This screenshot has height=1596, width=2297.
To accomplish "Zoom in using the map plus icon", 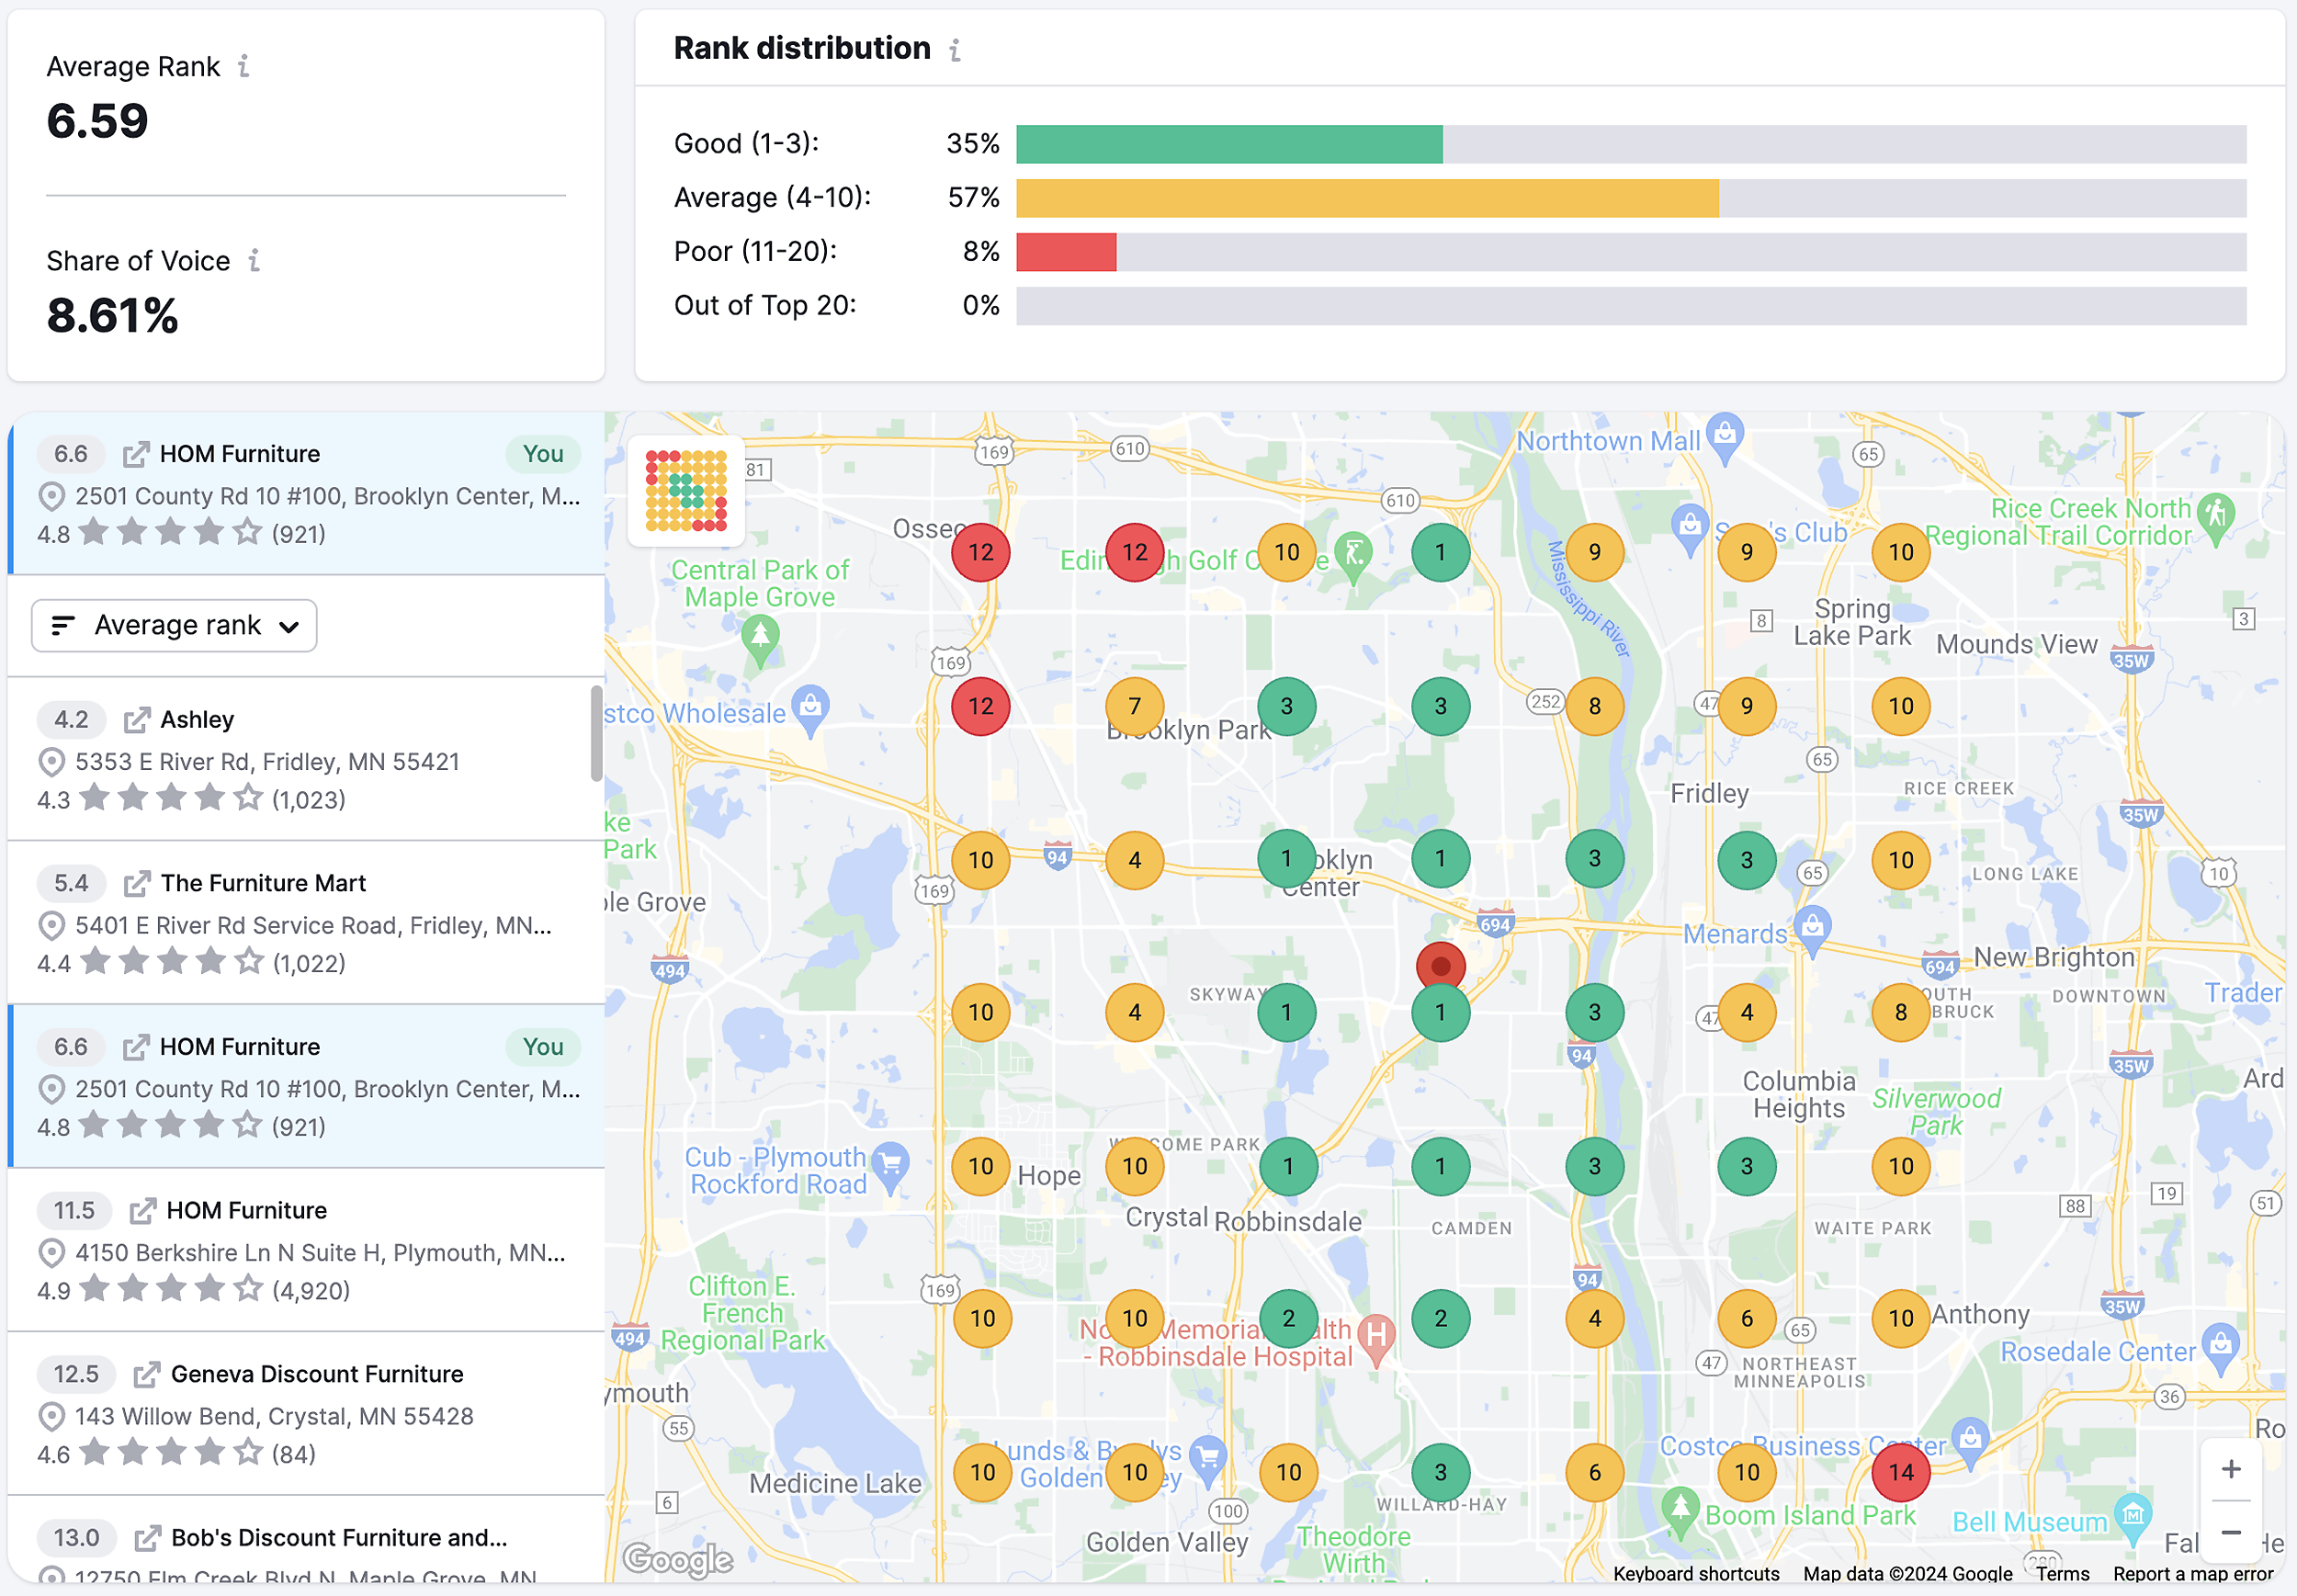I will (2230, 1468).
